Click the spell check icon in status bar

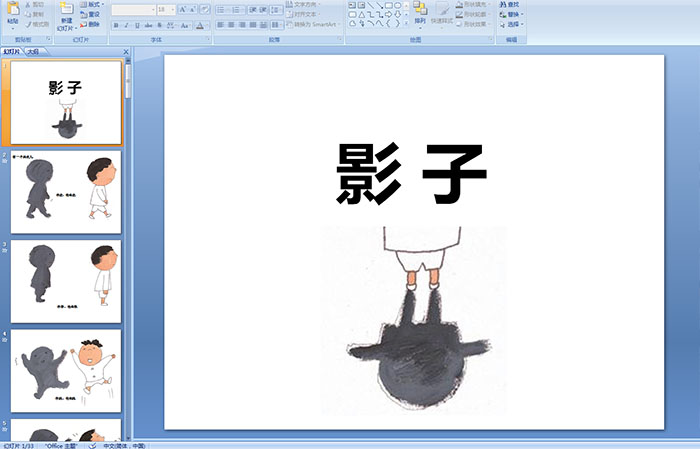92,446
